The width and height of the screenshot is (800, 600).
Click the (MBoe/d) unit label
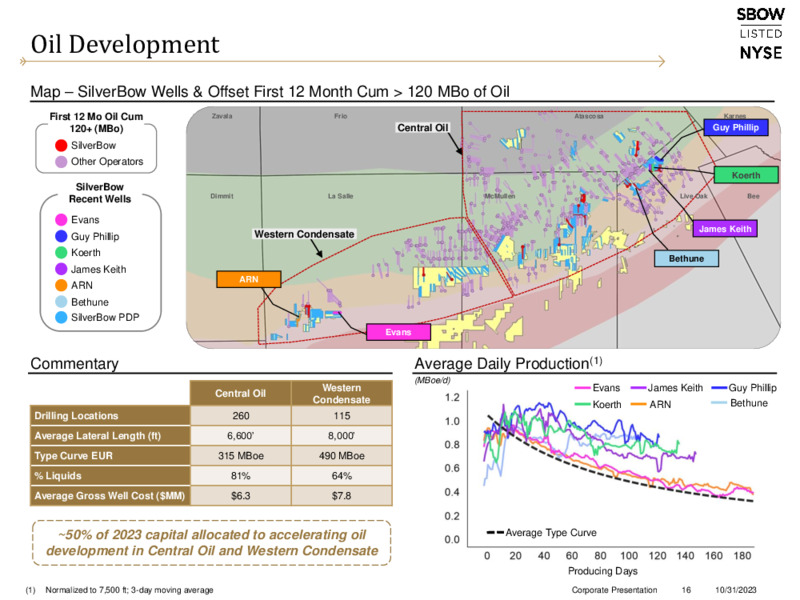[x=433, y=380]
